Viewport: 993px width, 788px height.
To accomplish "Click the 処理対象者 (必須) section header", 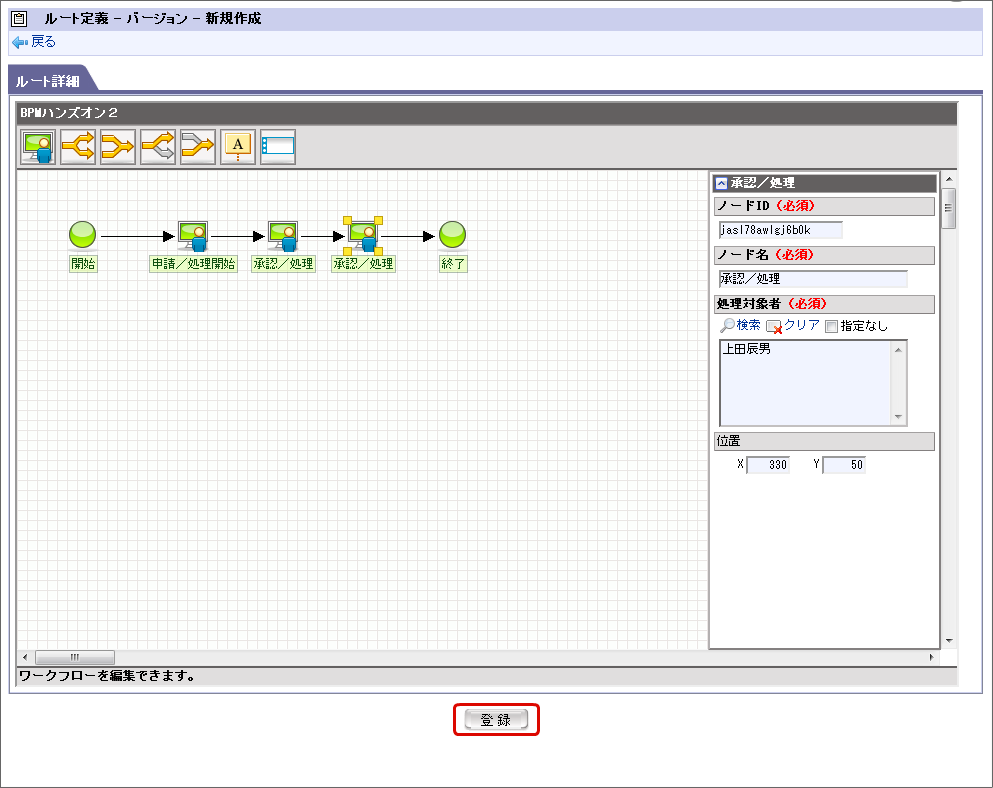I will pos(824,304).
